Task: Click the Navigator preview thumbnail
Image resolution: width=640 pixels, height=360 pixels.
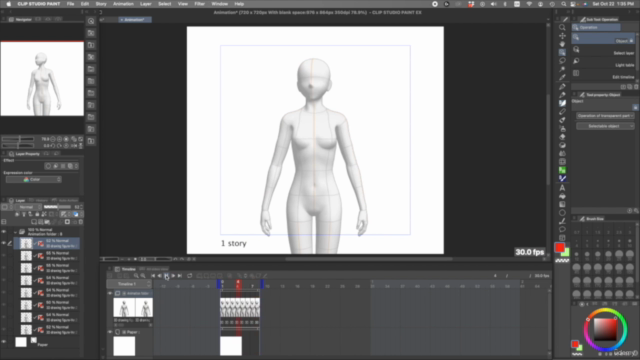Action: coord(42,79)
